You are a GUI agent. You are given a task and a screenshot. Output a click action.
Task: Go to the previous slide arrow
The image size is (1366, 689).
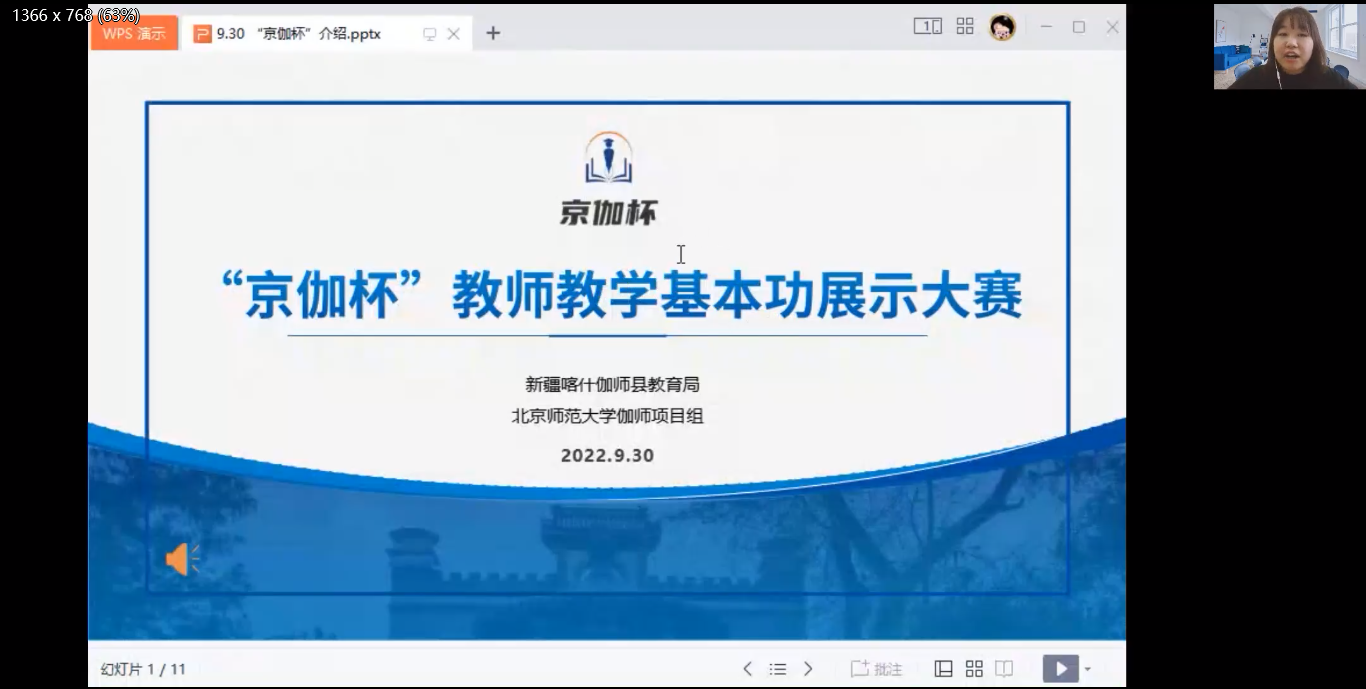click(x=747, y=669)
